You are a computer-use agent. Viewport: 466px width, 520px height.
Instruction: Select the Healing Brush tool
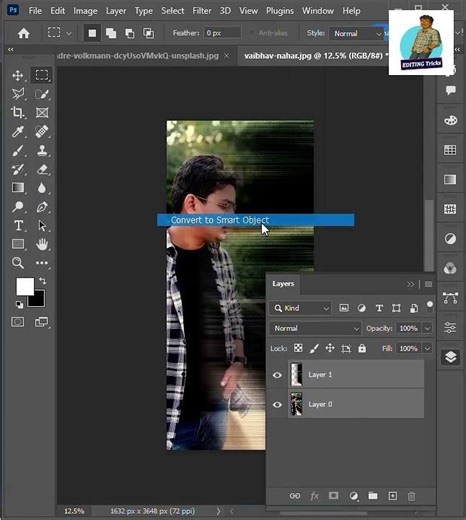click(x=42, y=131)
